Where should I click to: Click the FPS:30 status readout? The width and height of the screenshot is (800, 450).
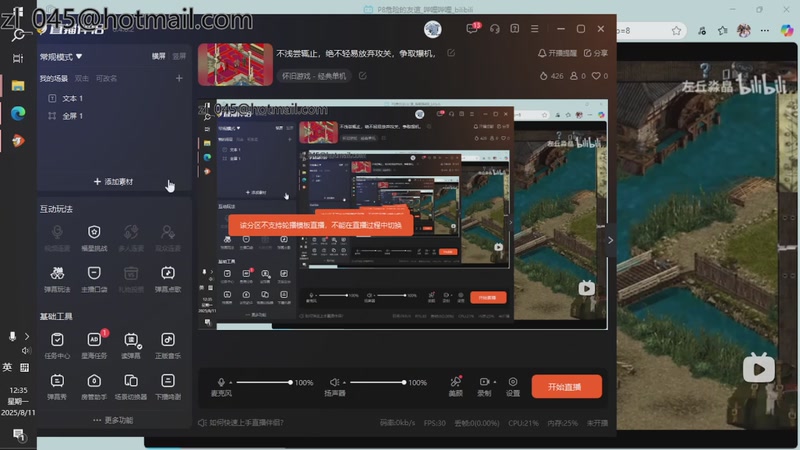(x=435, y=423)
